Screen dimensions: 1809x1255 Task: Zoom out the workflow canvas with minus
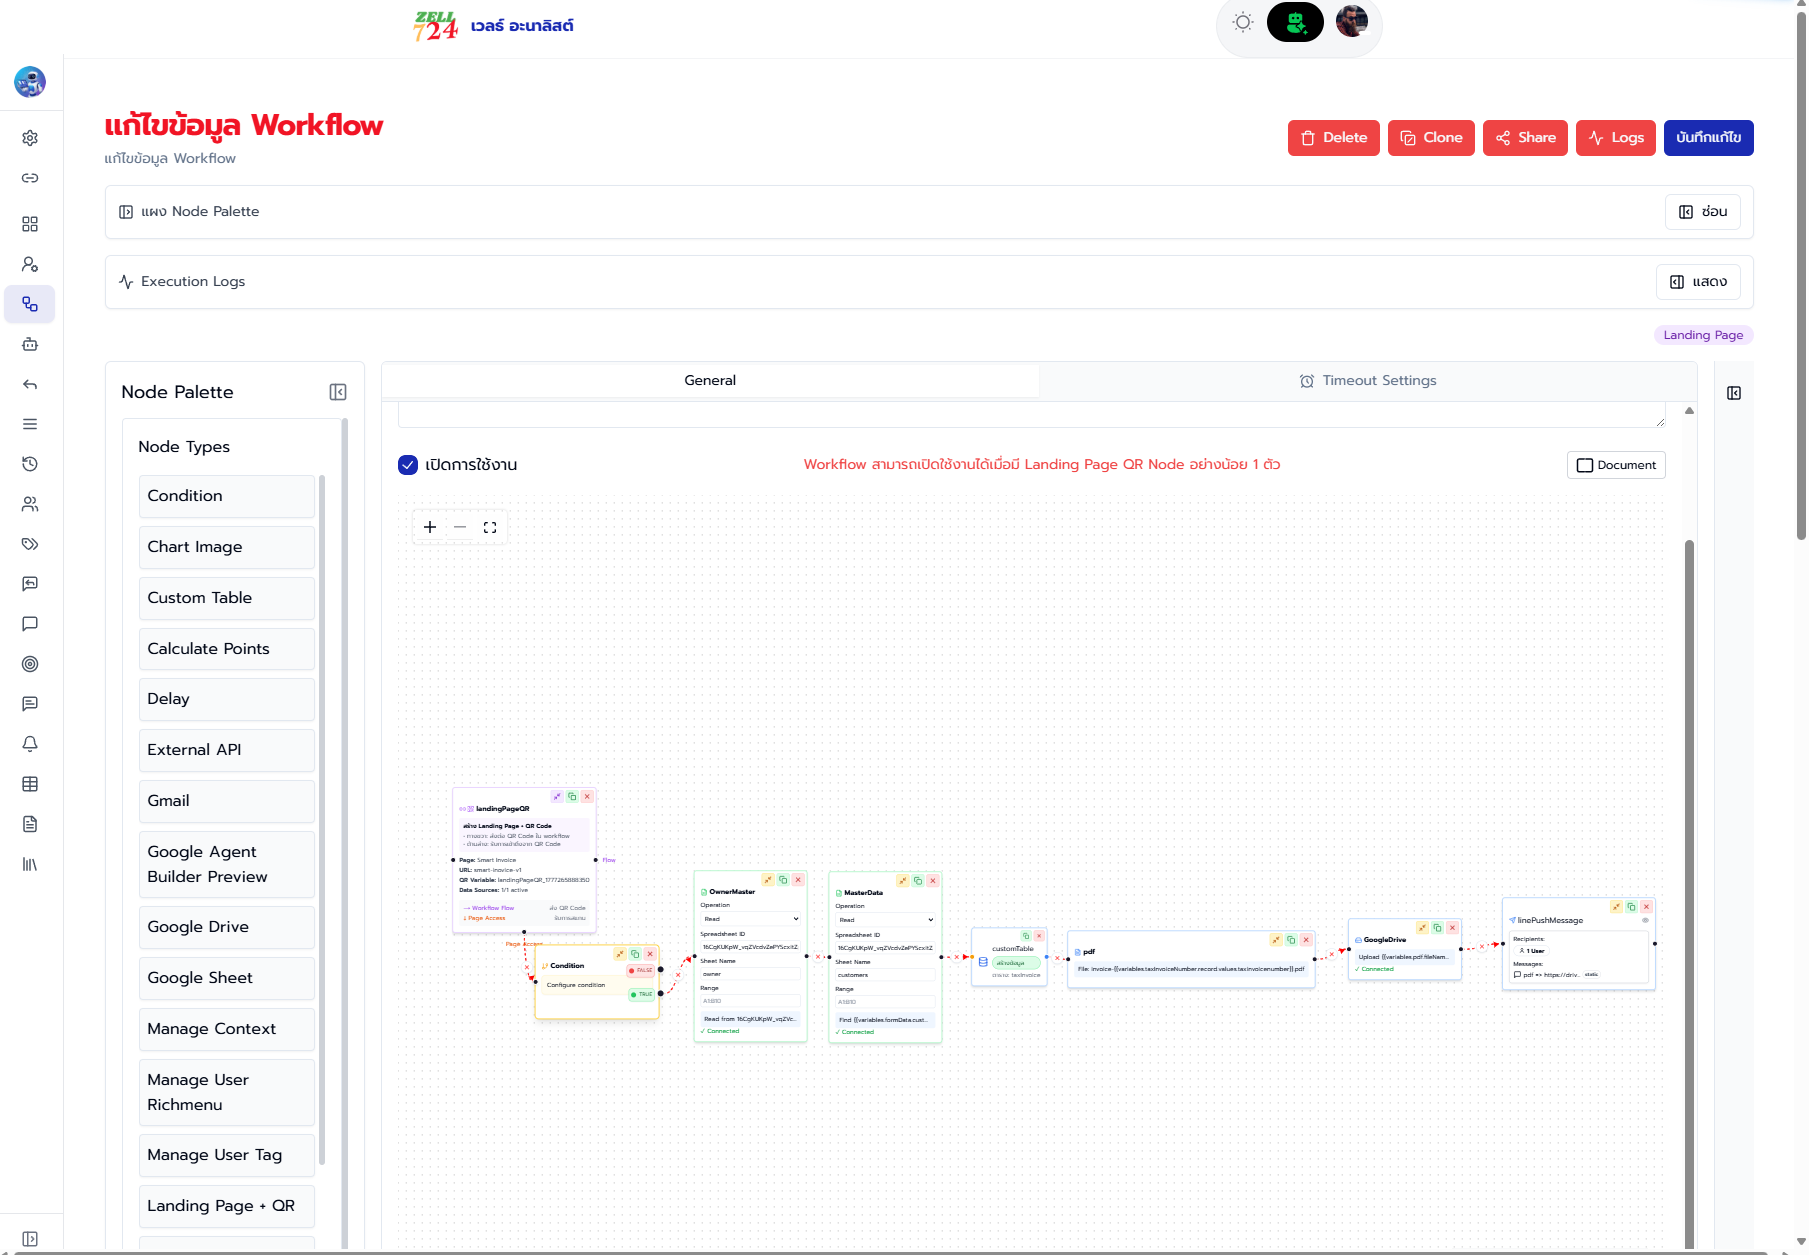[460, 527]
